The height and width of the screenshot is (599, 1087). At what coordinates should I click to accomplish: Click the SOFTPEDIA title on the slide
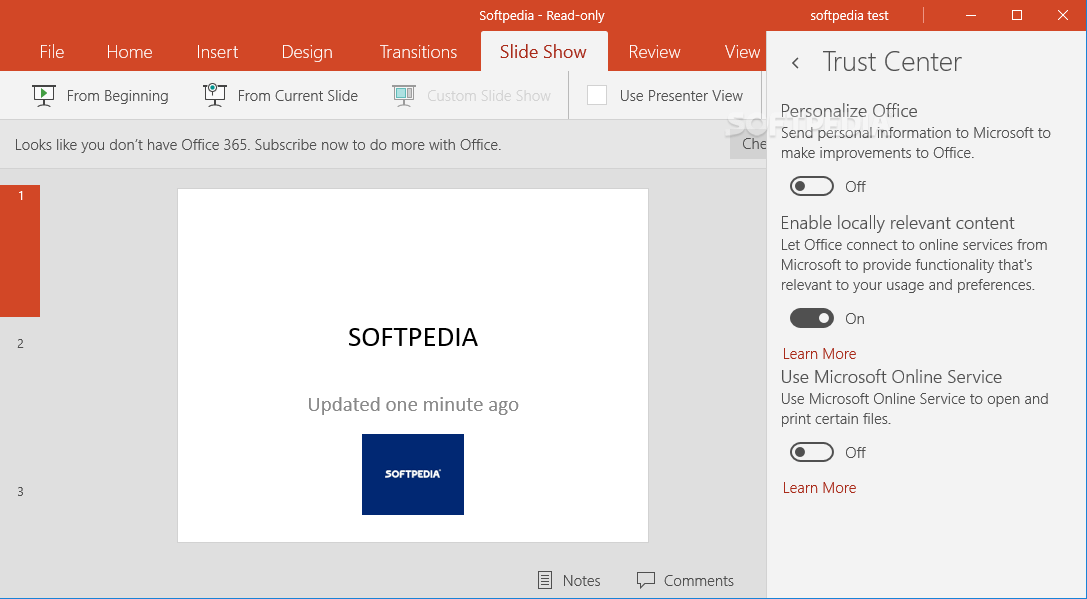[412, 337]
